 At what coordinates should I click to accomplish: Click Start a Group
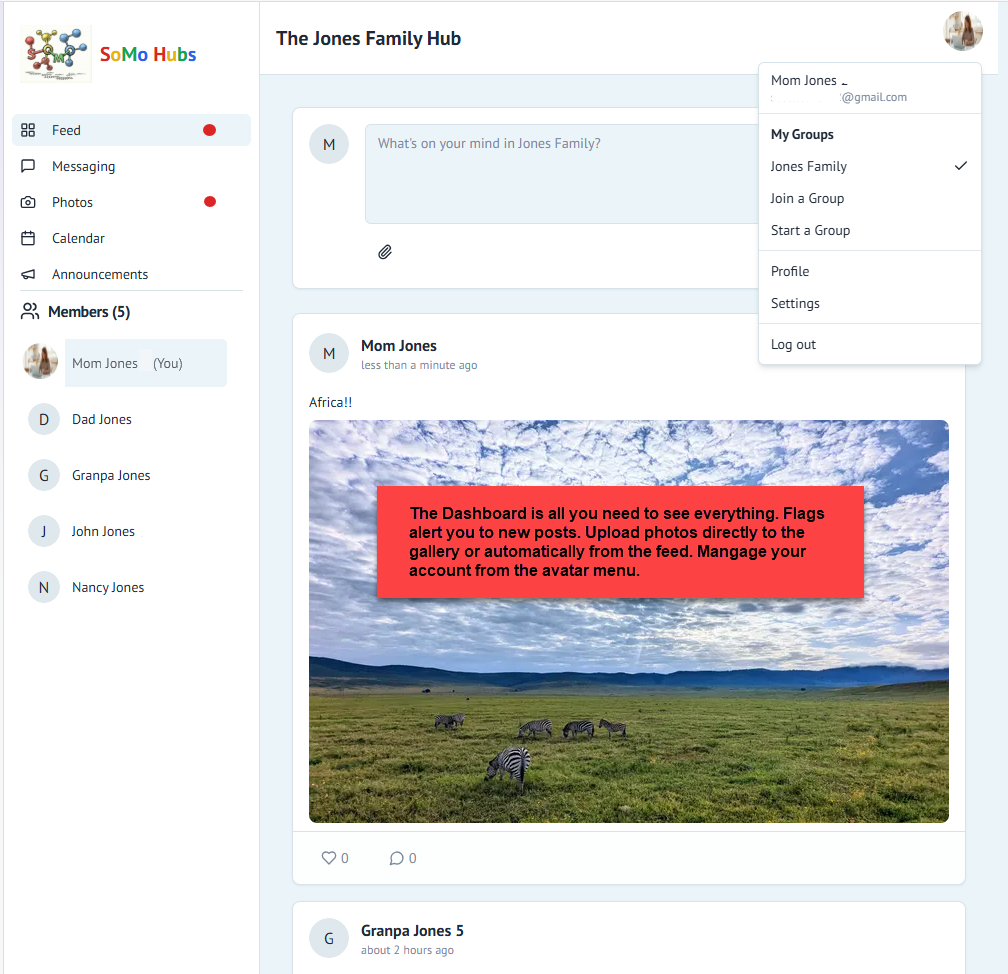click(x=810, y=230)
